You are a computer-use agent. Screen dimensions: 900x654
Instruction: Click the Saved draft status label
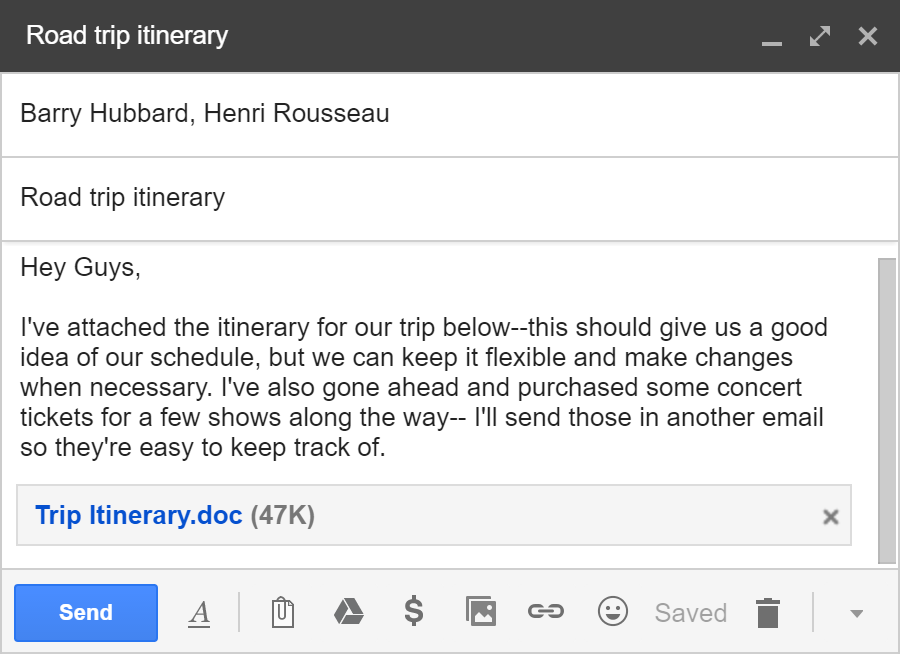pos(690,613)
